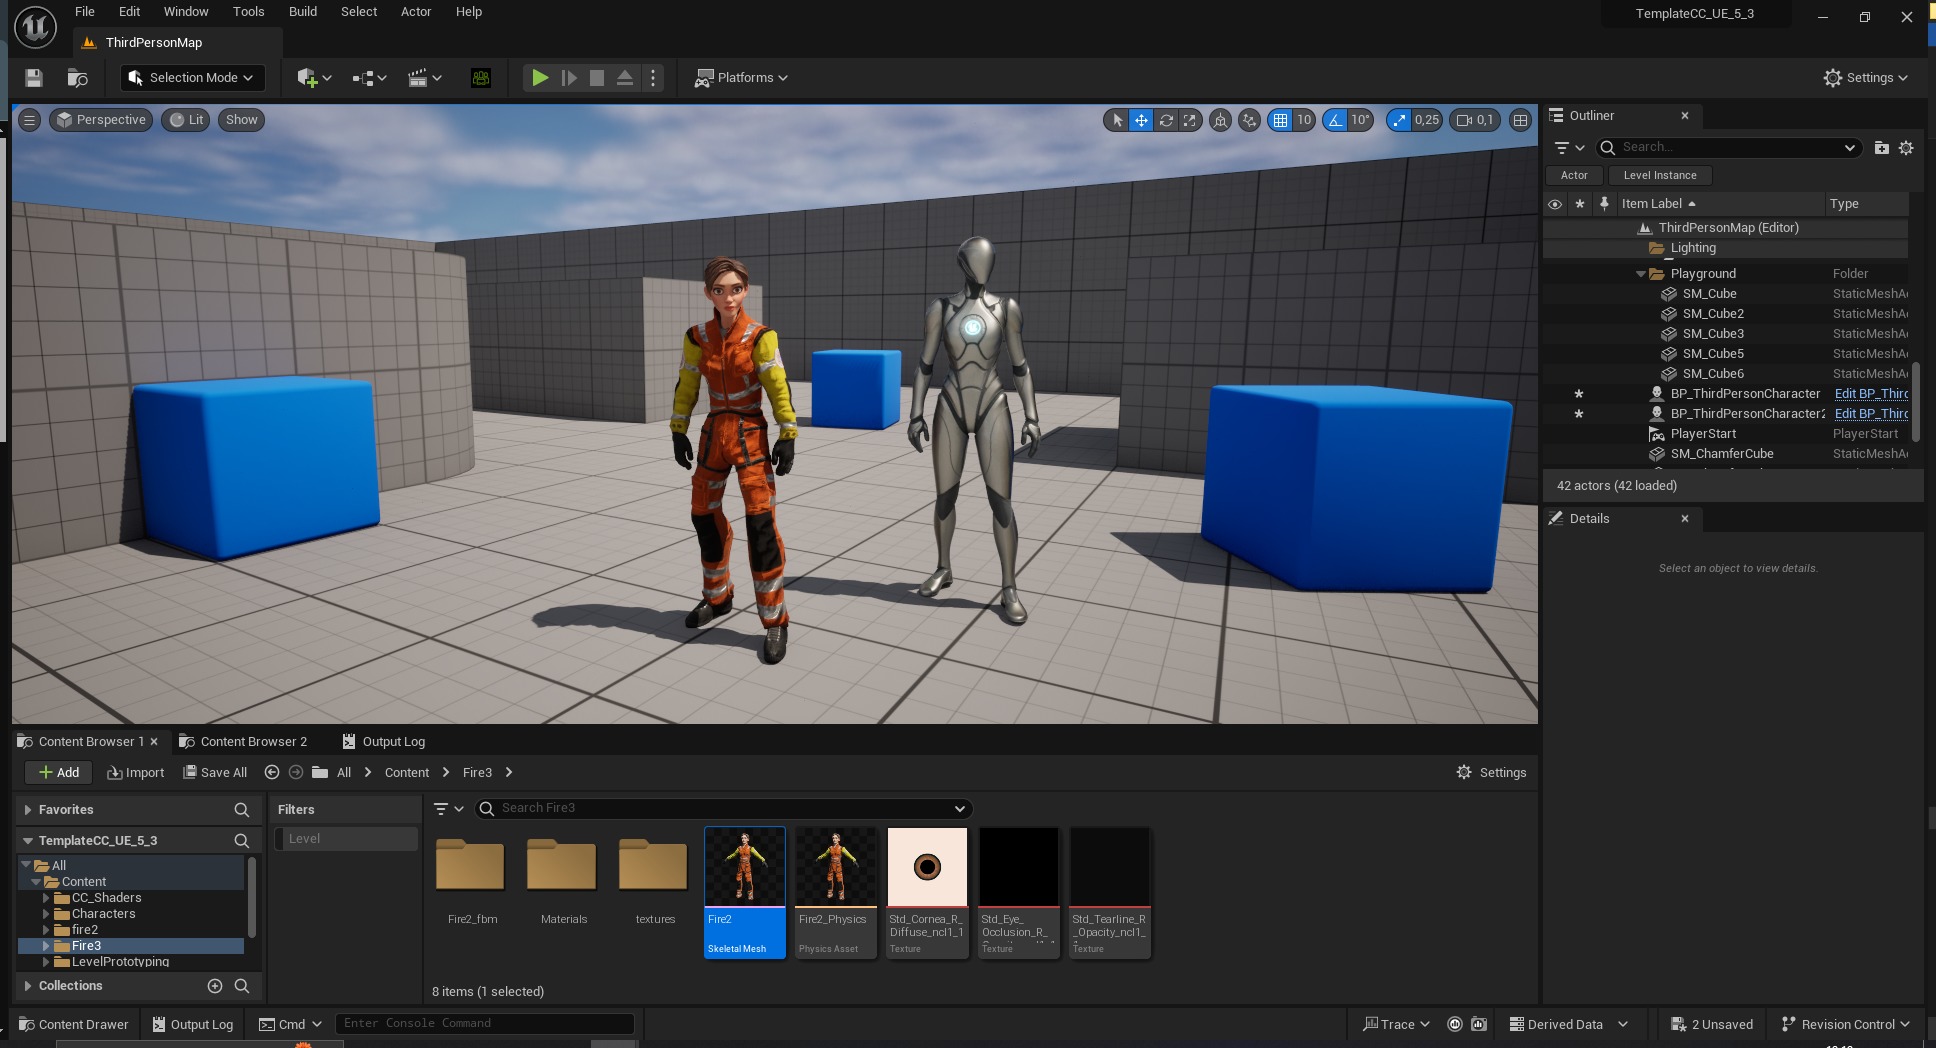Activate the translate move tool in viewport
This screenshot has height=1048, width=1936.
tap(1141, 120)
